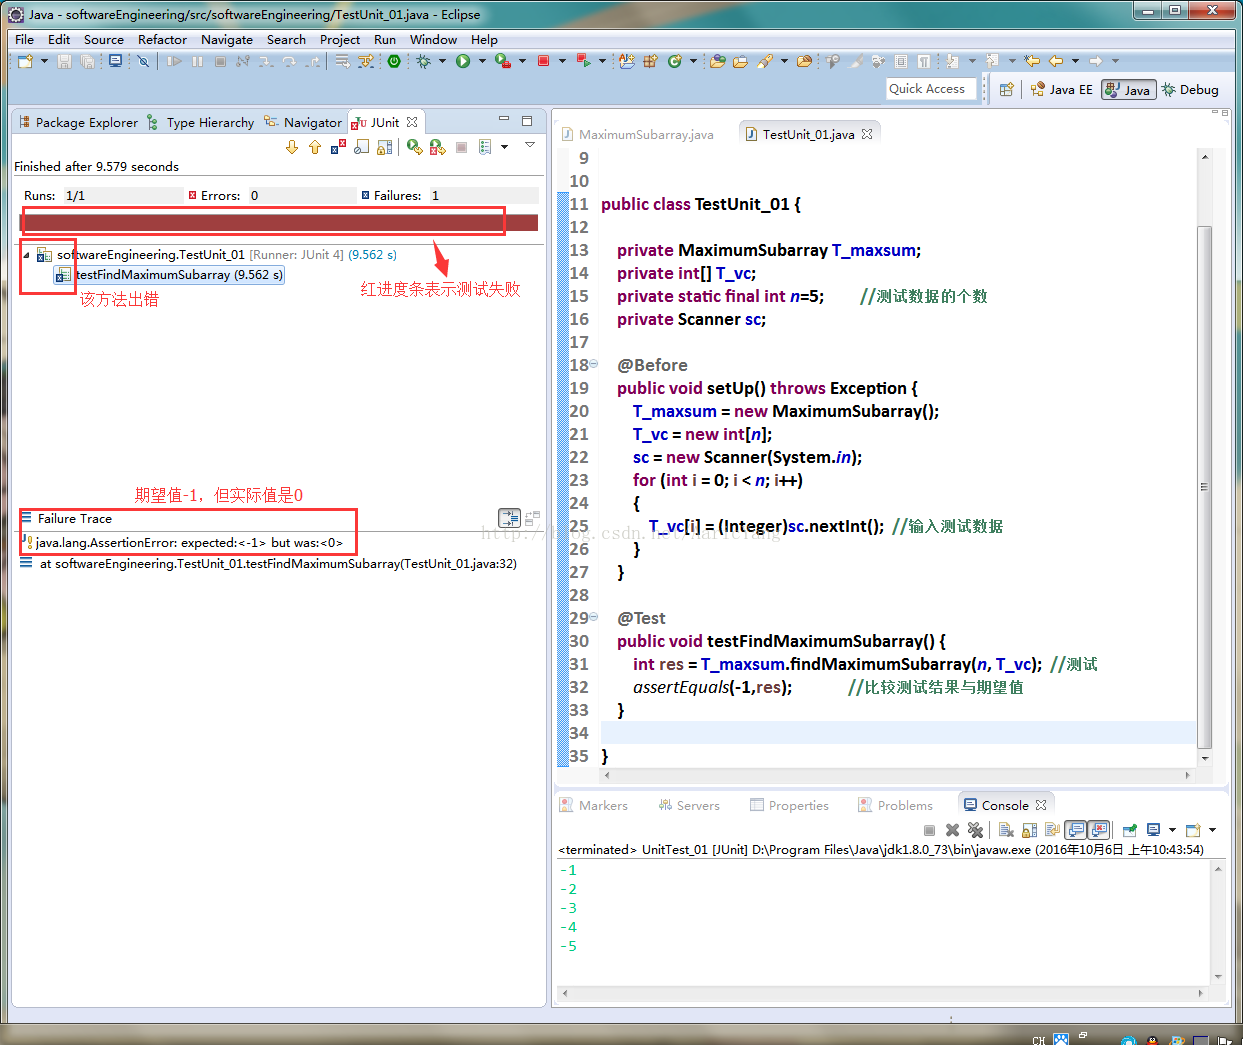Switch to the Debug perspective
The height and width of the screenshot is (1045, 1243).
(1189, 89)
